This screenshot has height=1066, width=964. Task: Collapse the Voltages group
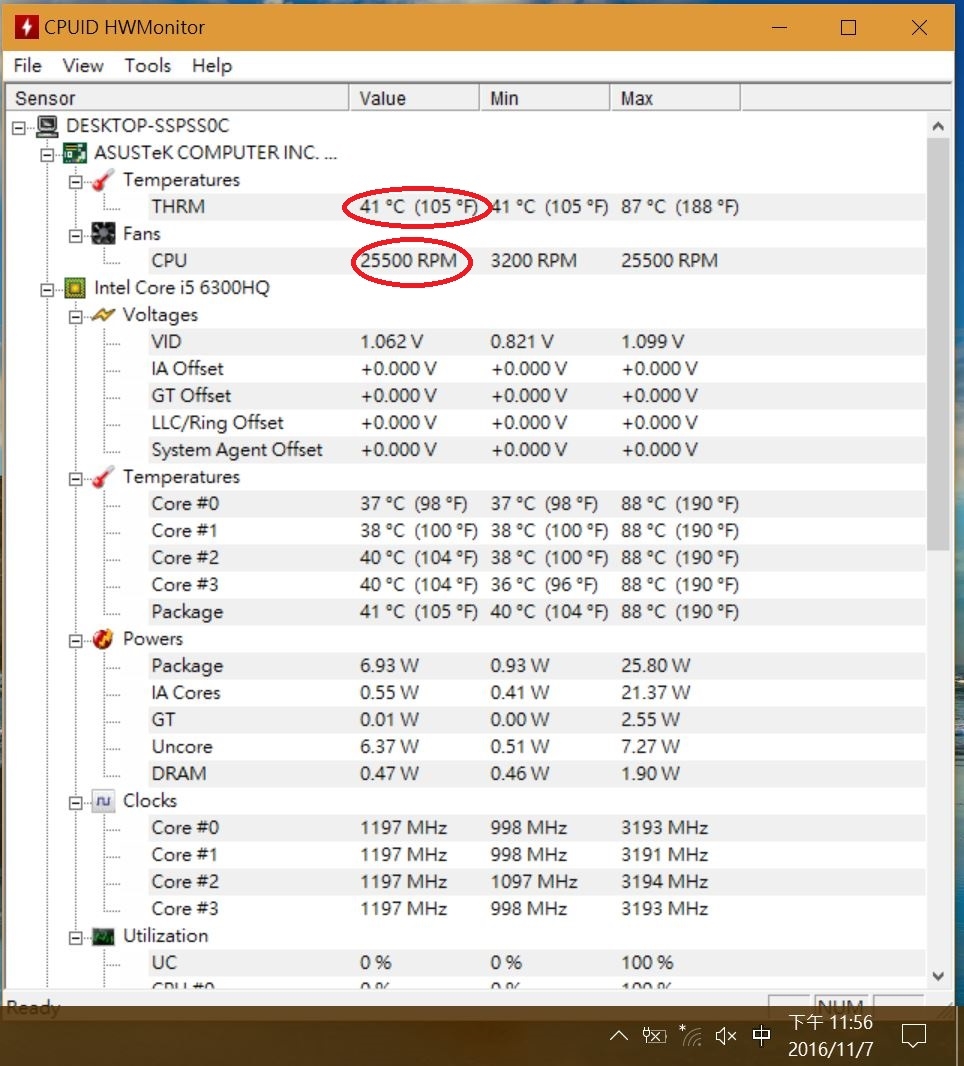pos(75,317)
